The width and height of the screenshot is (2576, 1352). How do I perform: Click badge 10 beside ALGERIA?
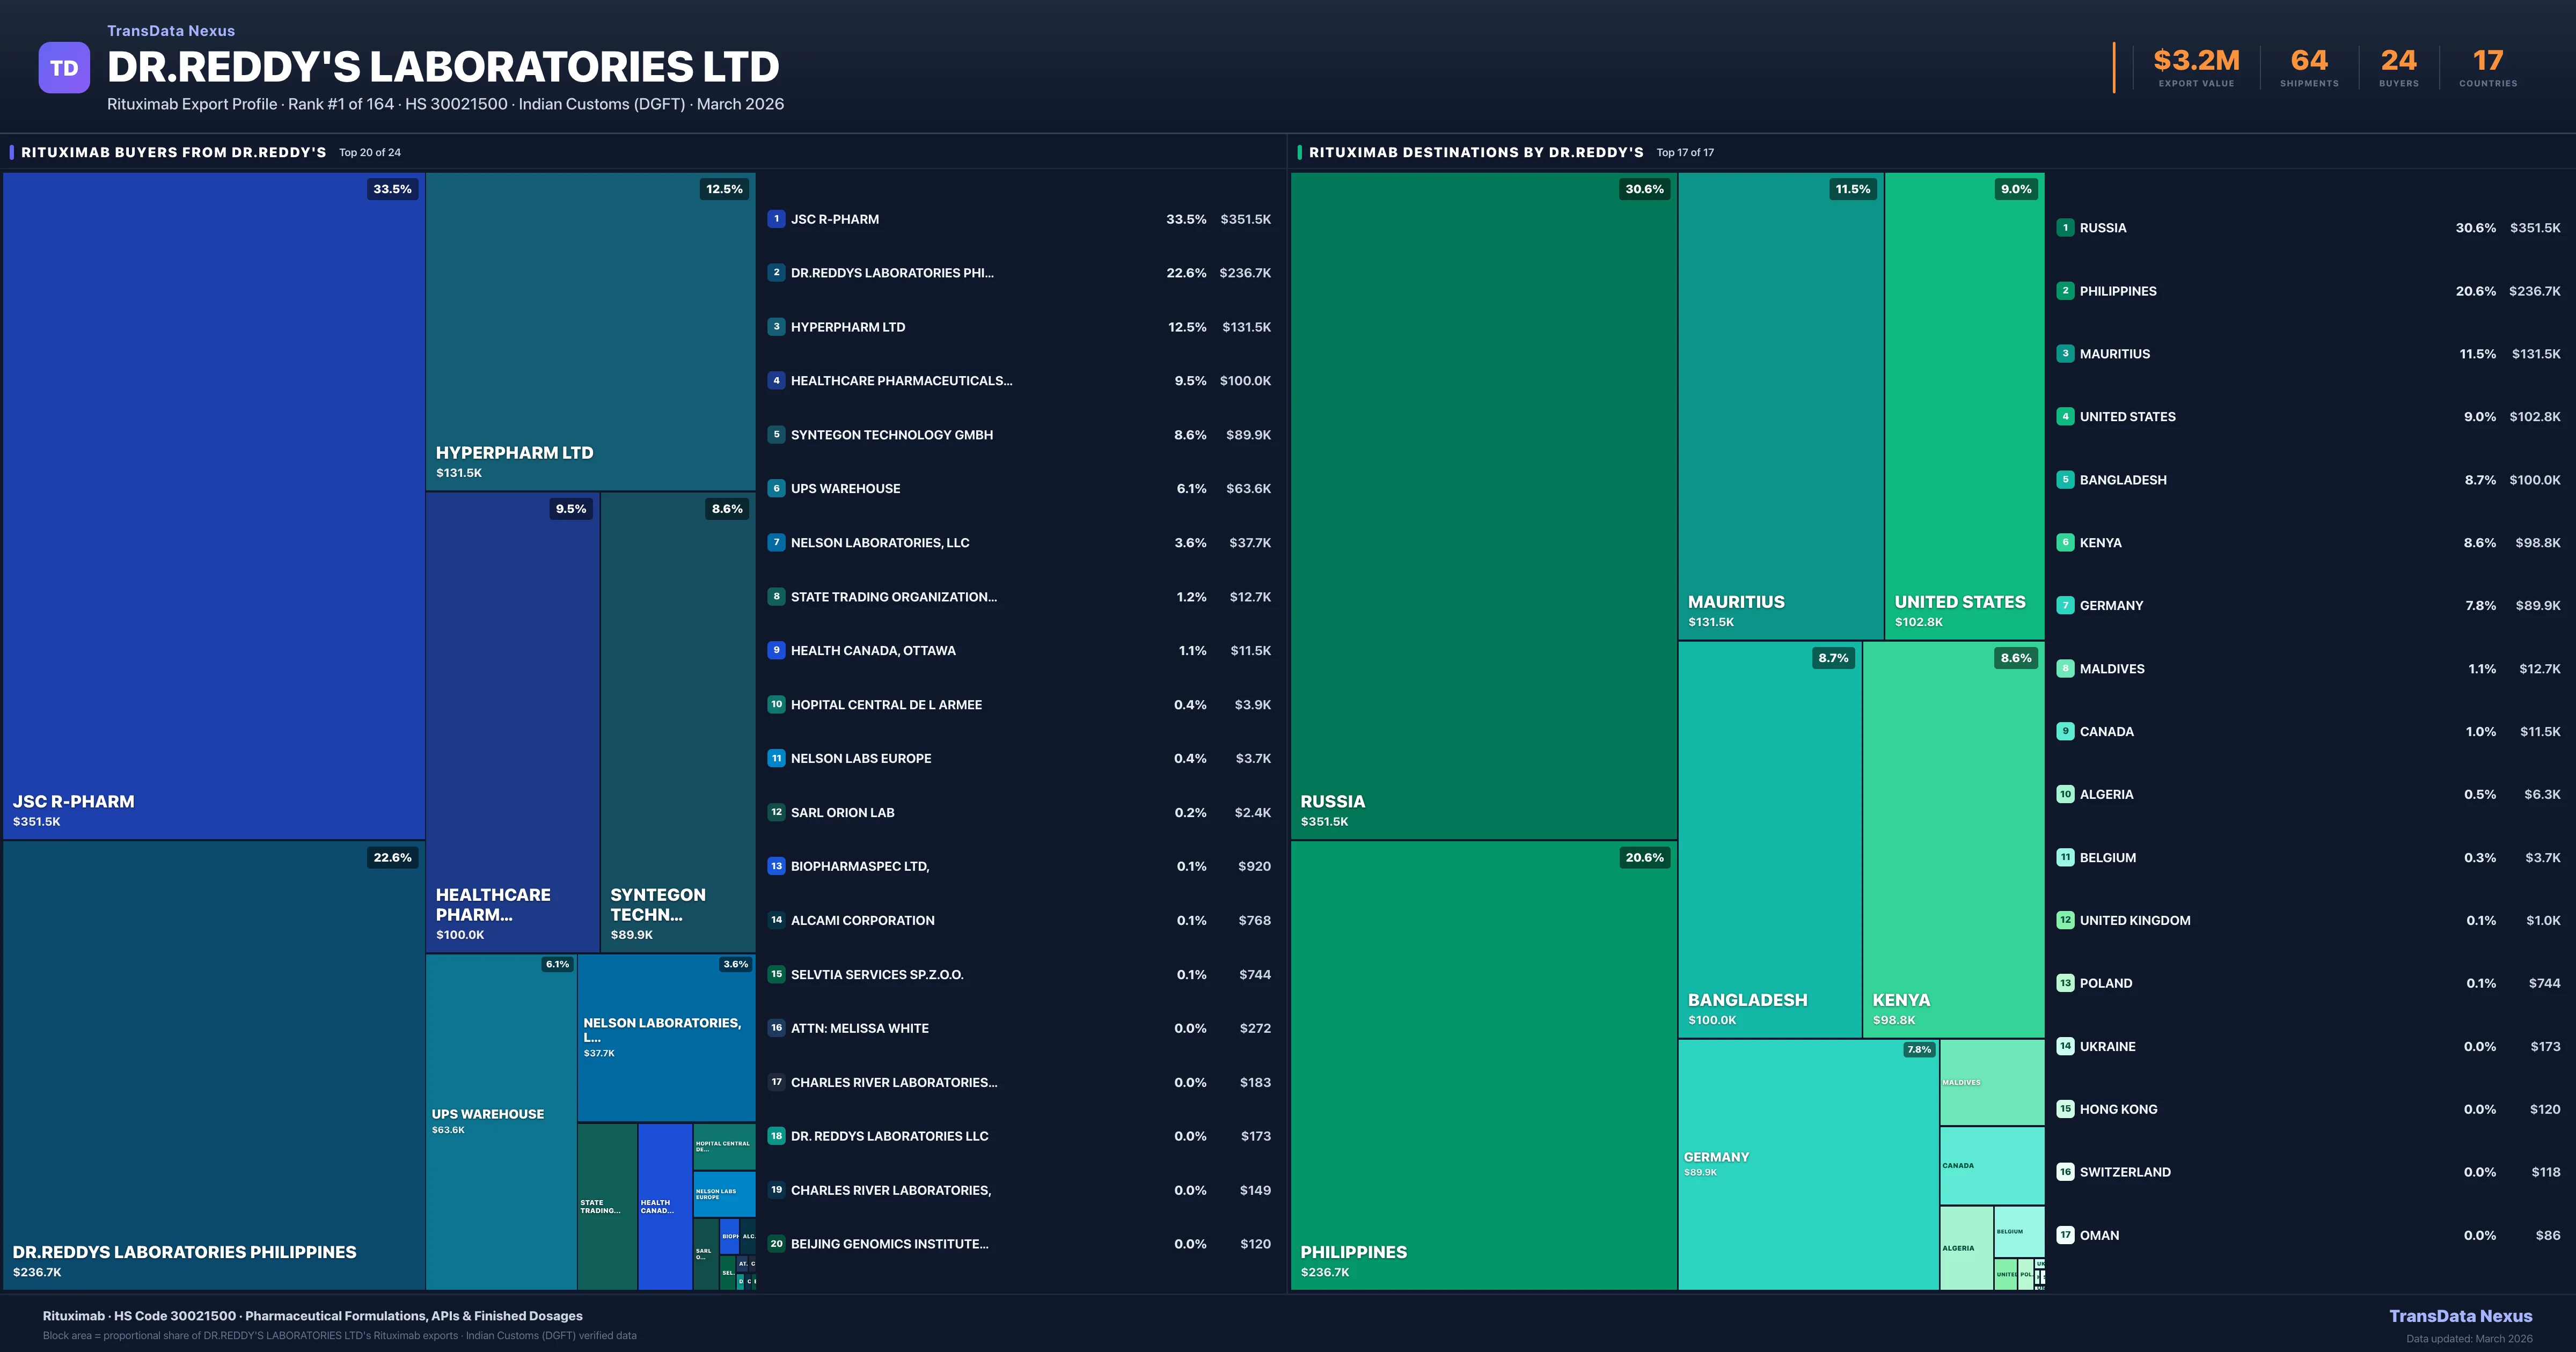point(2065,794)
